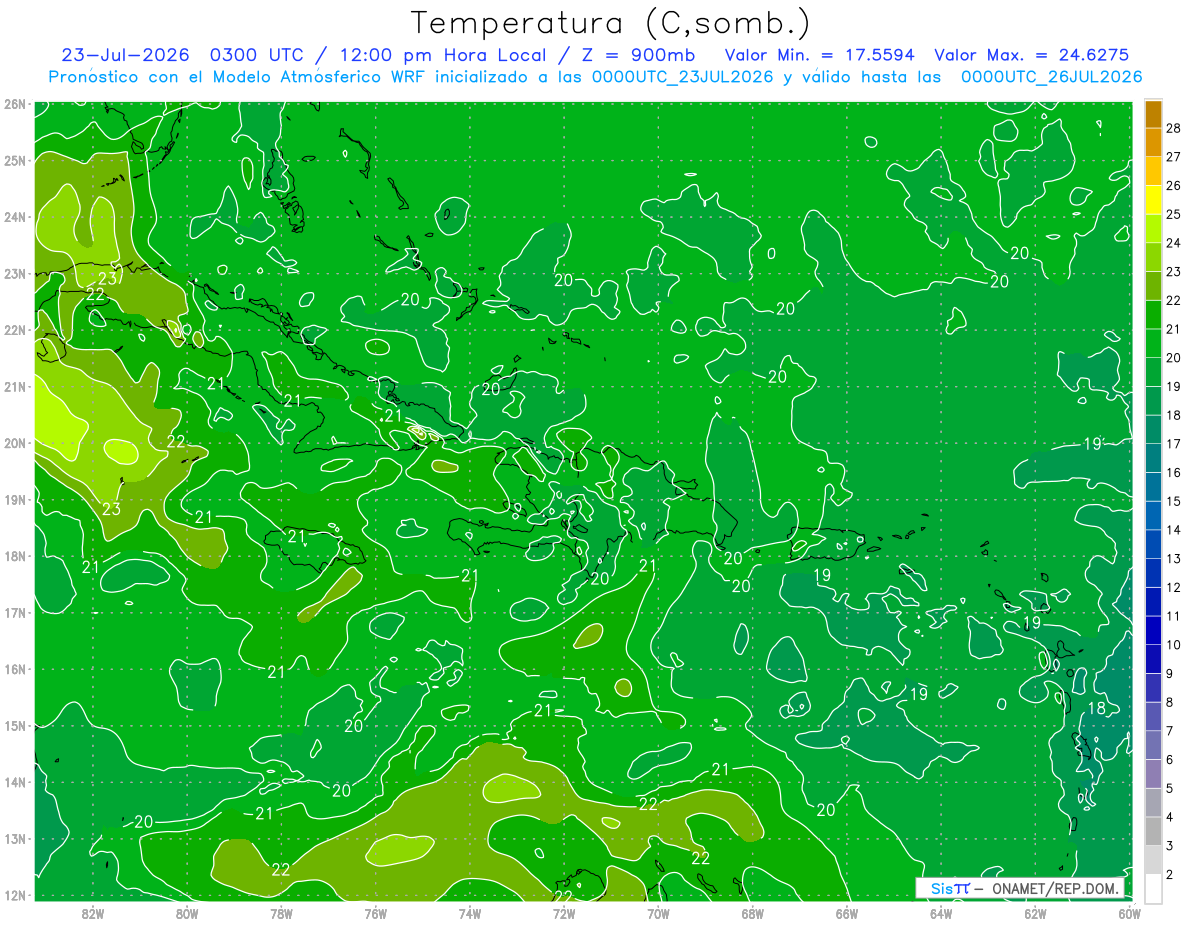Click the "15N" latitude axis label
1200x927 pixels.
[14, 725]
